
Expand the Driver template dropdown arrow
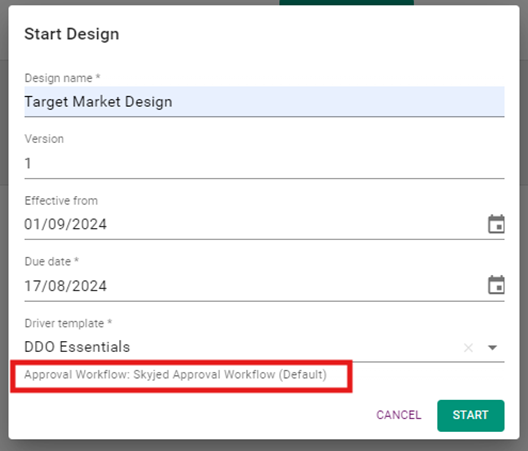(492, 348)
